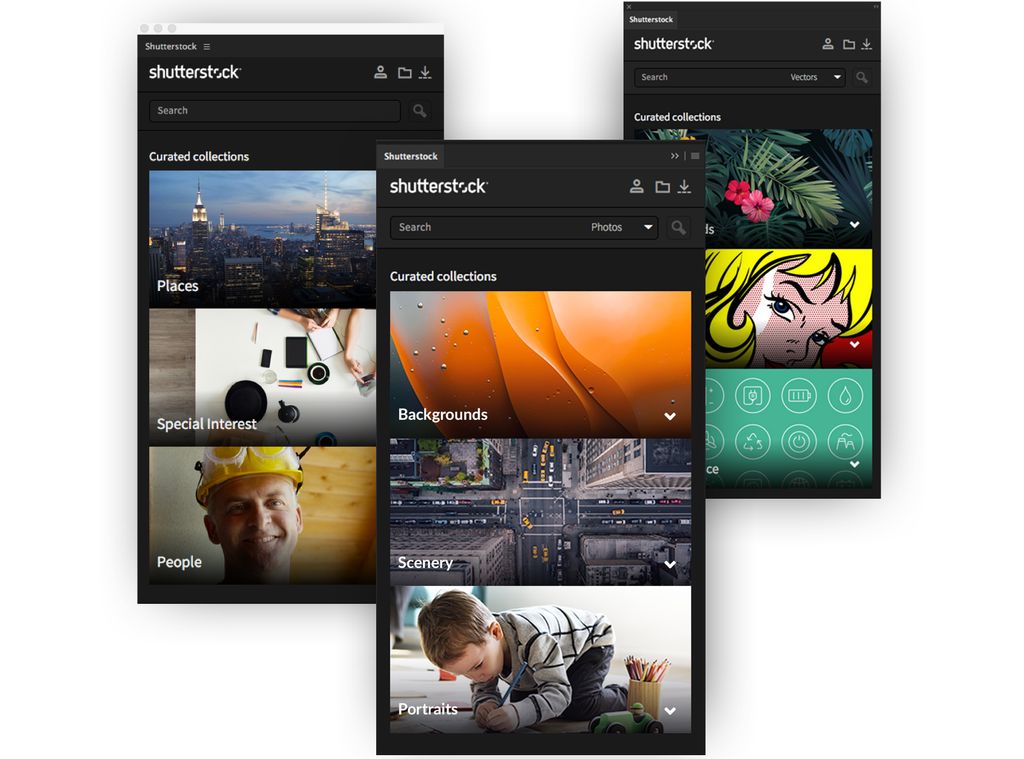
Task: Open the licensed items folder on the Photos panel
Action: tap(662, 186)
